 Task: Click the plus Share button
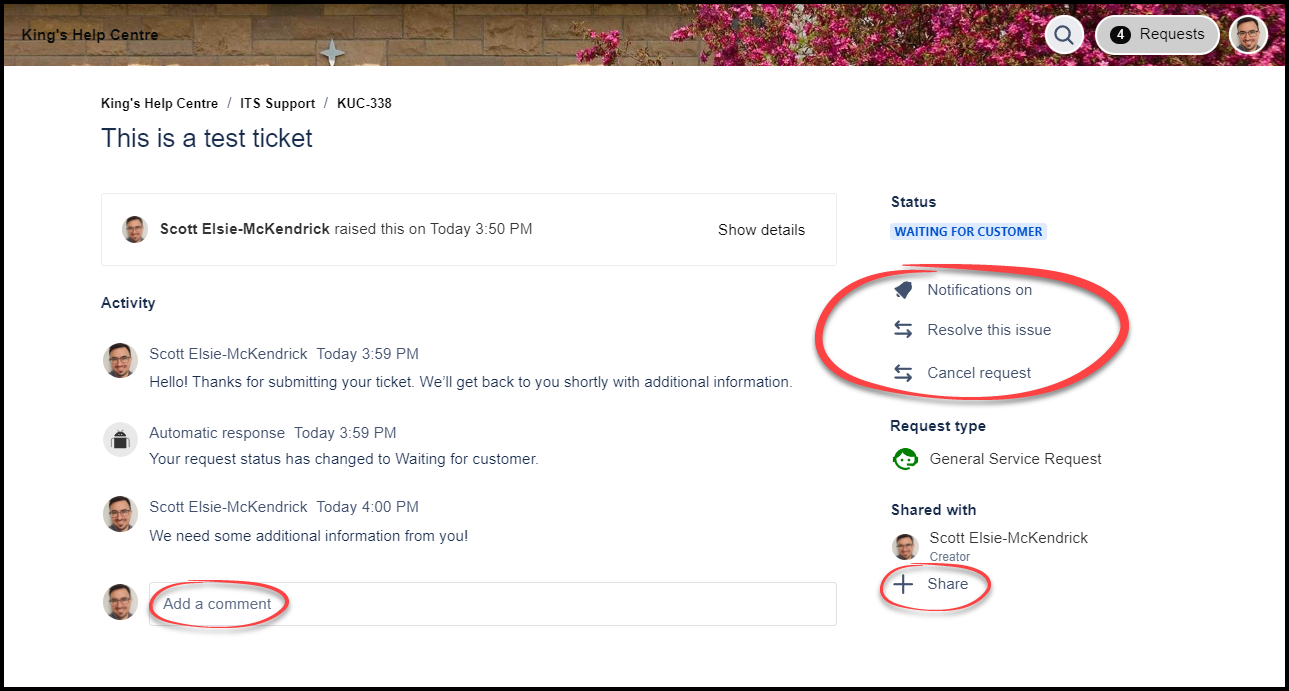pos(931,584)
